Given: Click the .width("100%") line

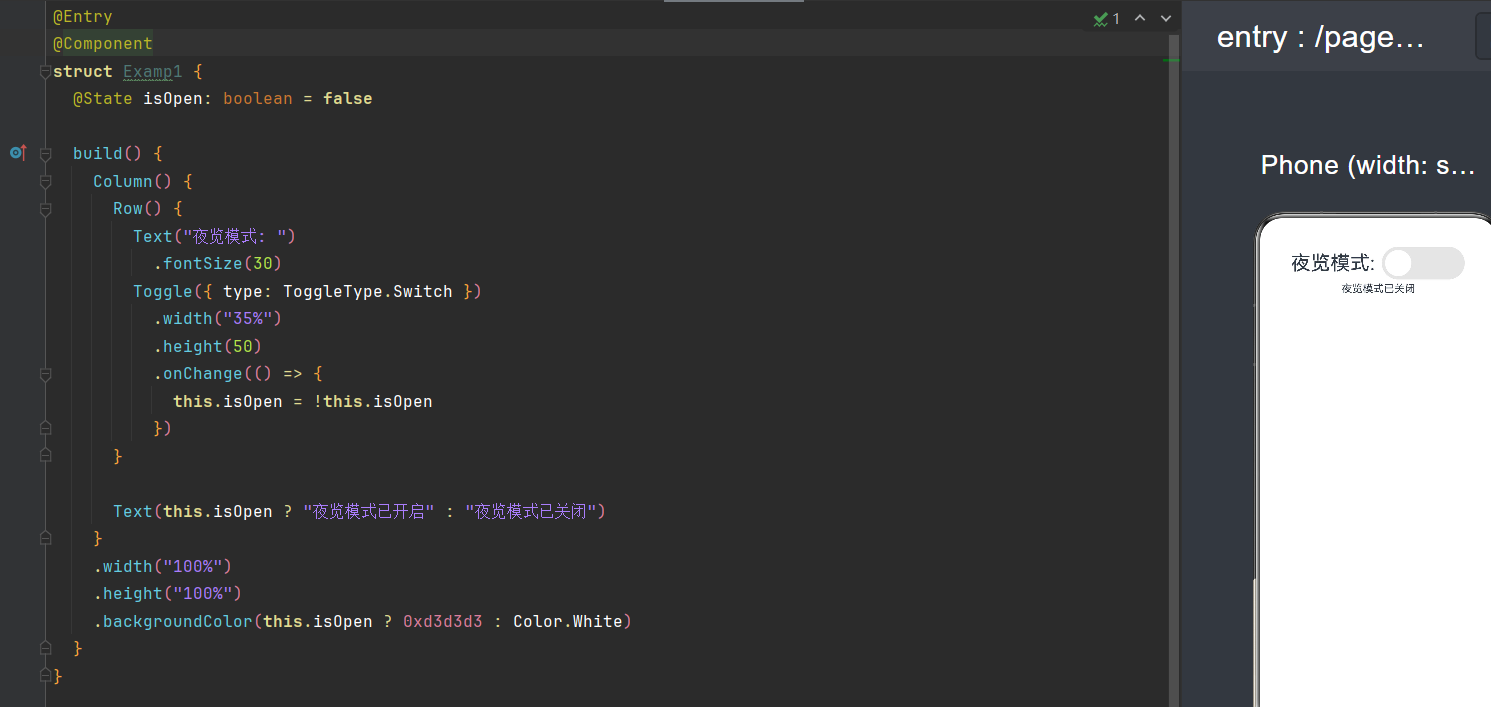Looking at the screenshot, I should point(162,566).
